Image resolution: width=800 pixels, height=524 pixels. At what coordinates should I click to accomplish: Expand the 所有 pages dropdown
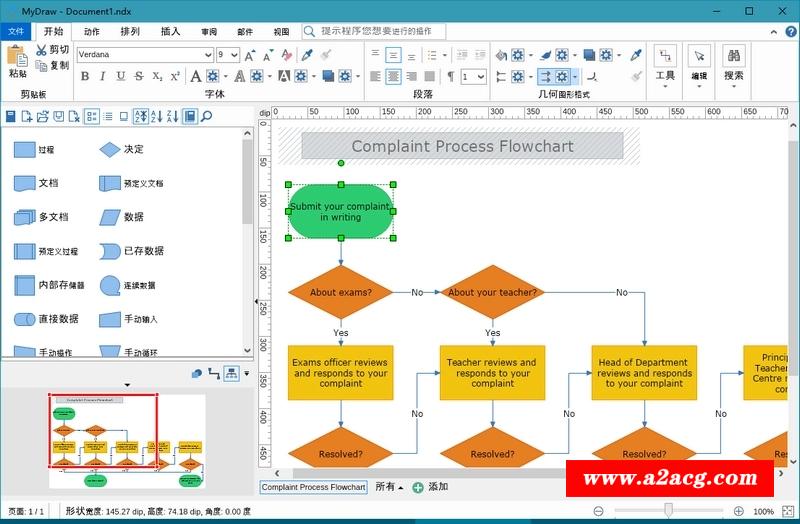click(x=389, y=487)
